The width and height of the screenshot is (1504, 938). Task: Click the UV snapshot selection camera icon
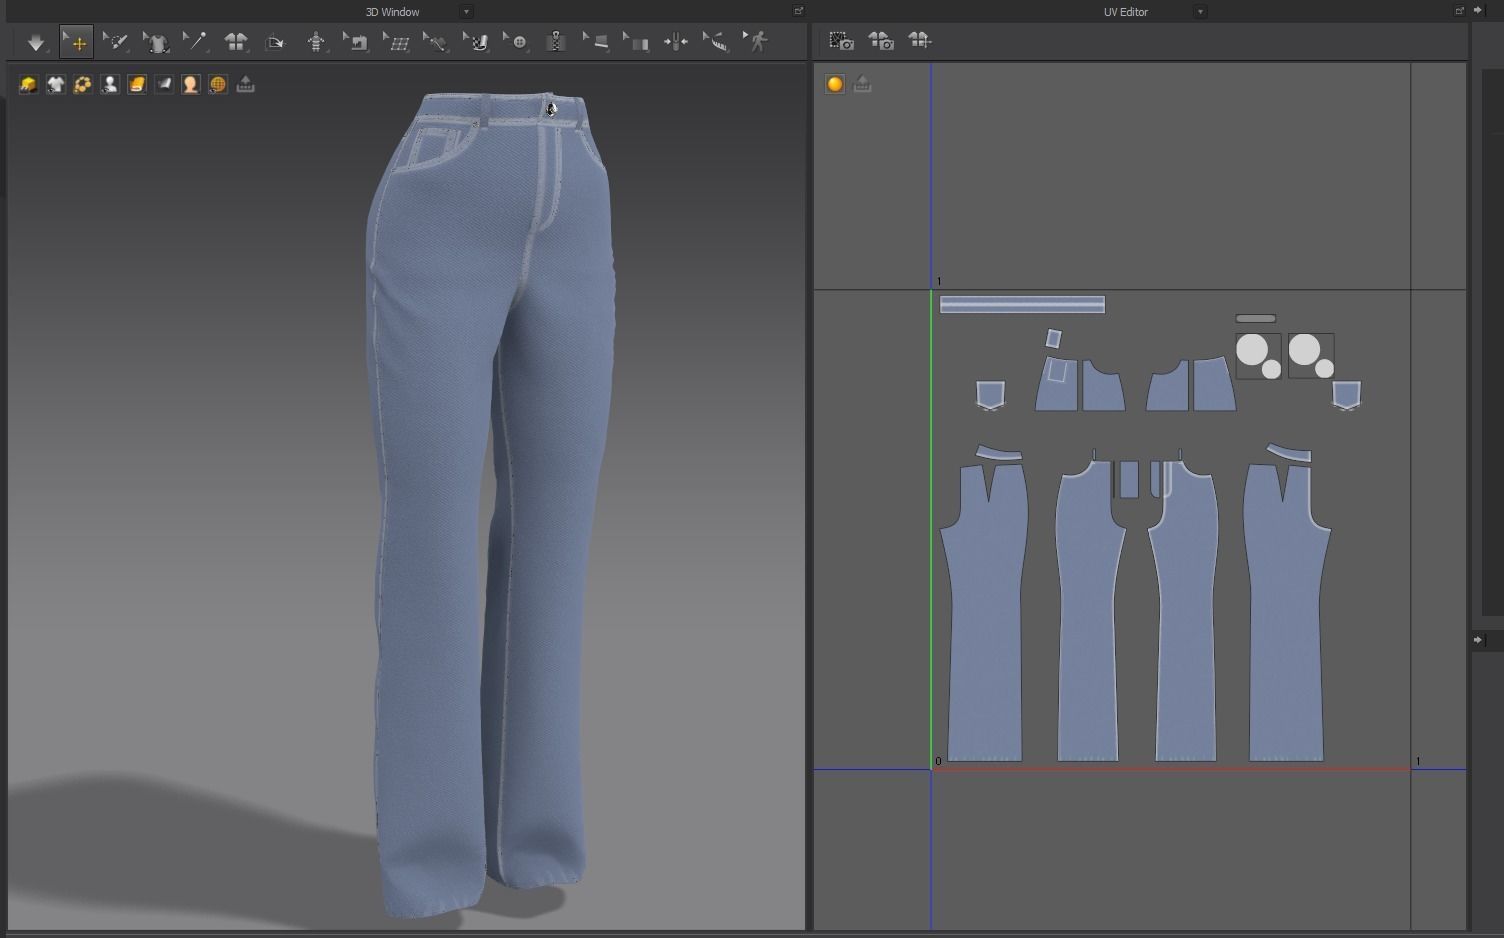tap(842, 41)
